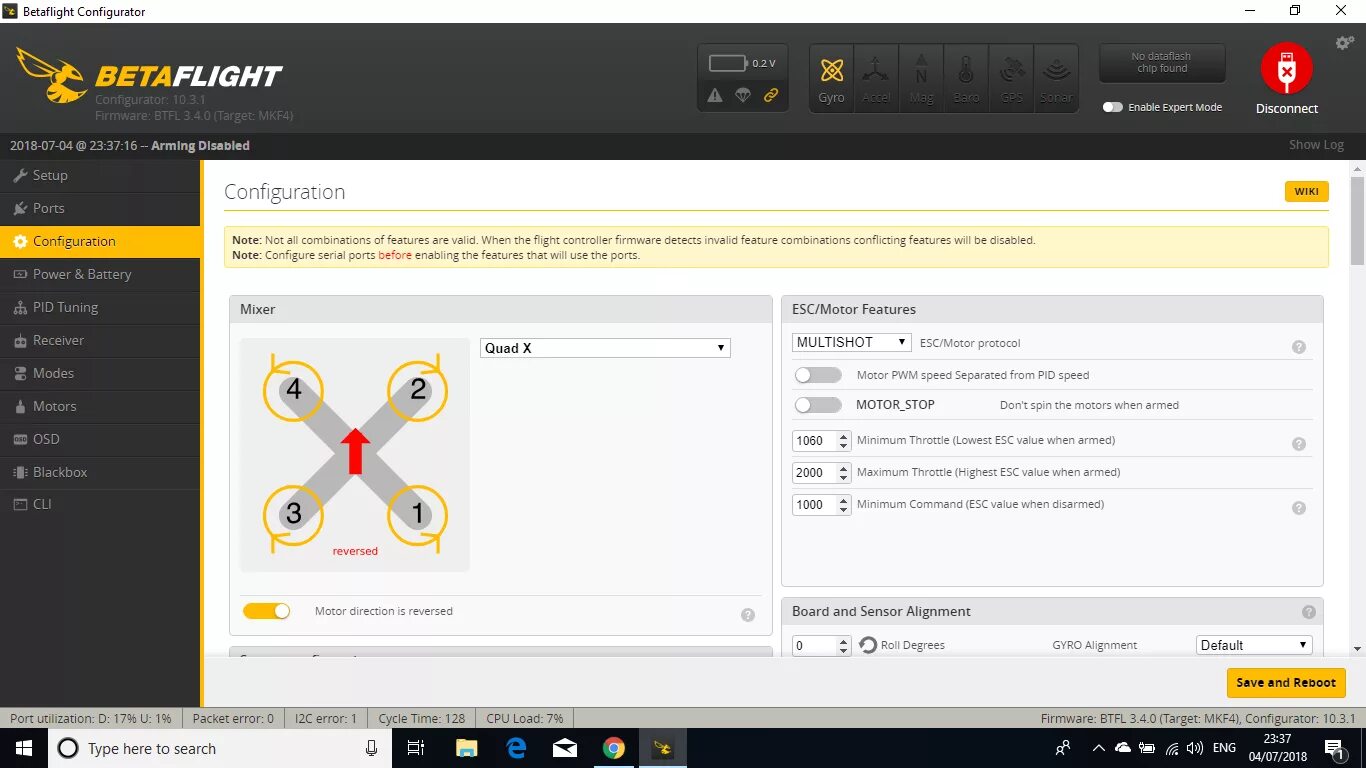
Task: Open the Receiver tab
Action: pyautogui.click(x=100, y=340)
